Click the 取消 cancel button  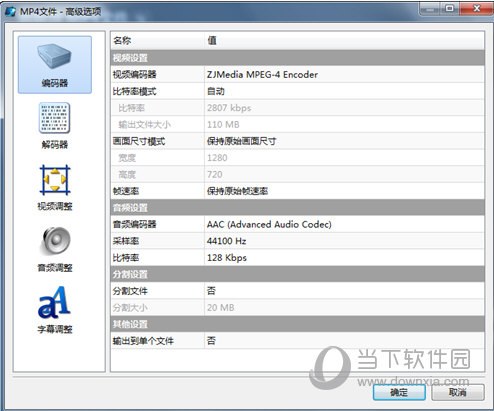click(x=458, y=392)
